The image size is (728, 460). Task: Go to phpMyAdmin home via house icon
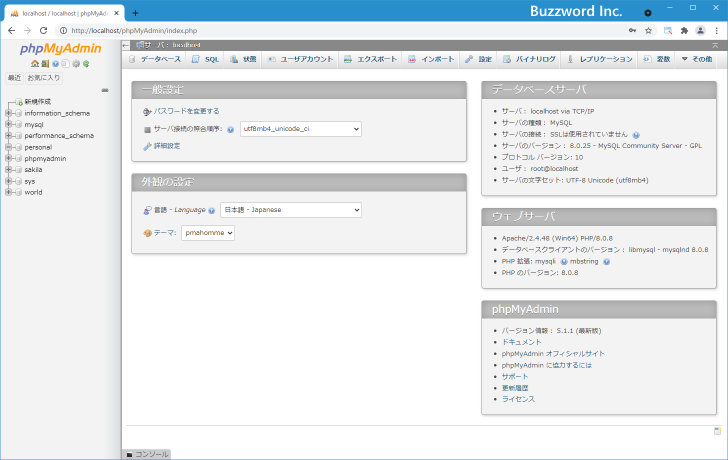coord(35,64)
